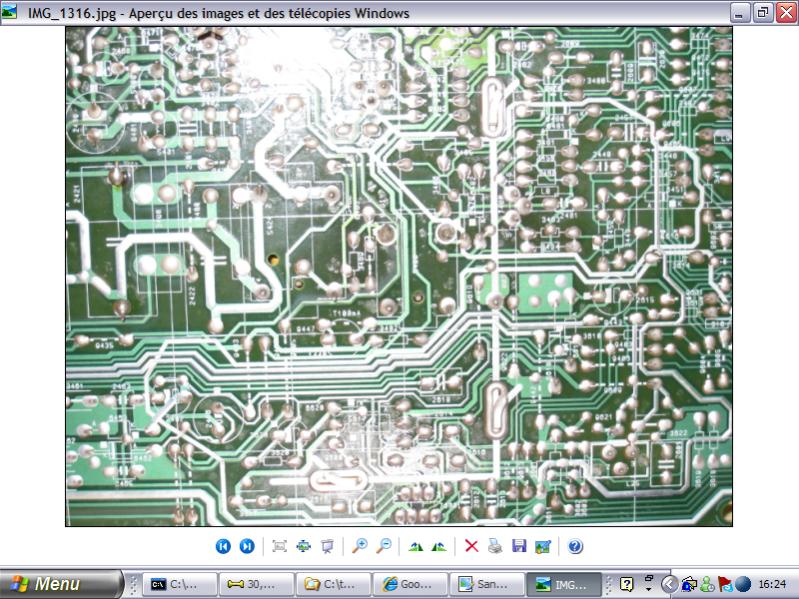Close the image viewer window
This screenshot has height=599, width=799.
point(786,13)
